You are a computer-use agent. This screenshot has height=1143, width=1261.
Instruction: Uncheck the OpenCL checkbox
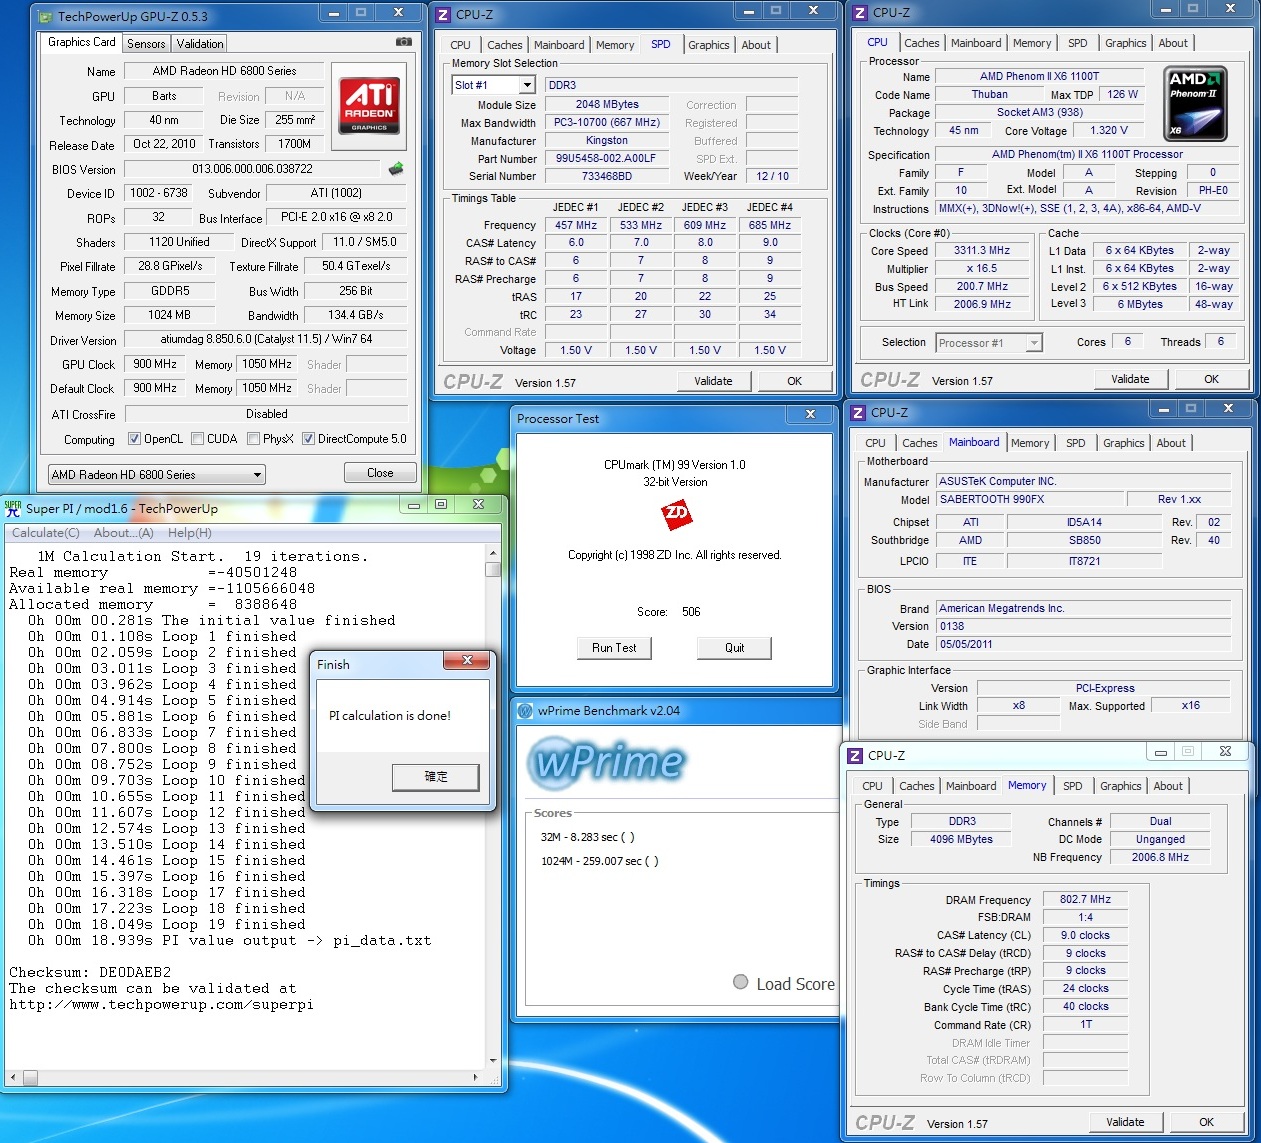point(135,439)
